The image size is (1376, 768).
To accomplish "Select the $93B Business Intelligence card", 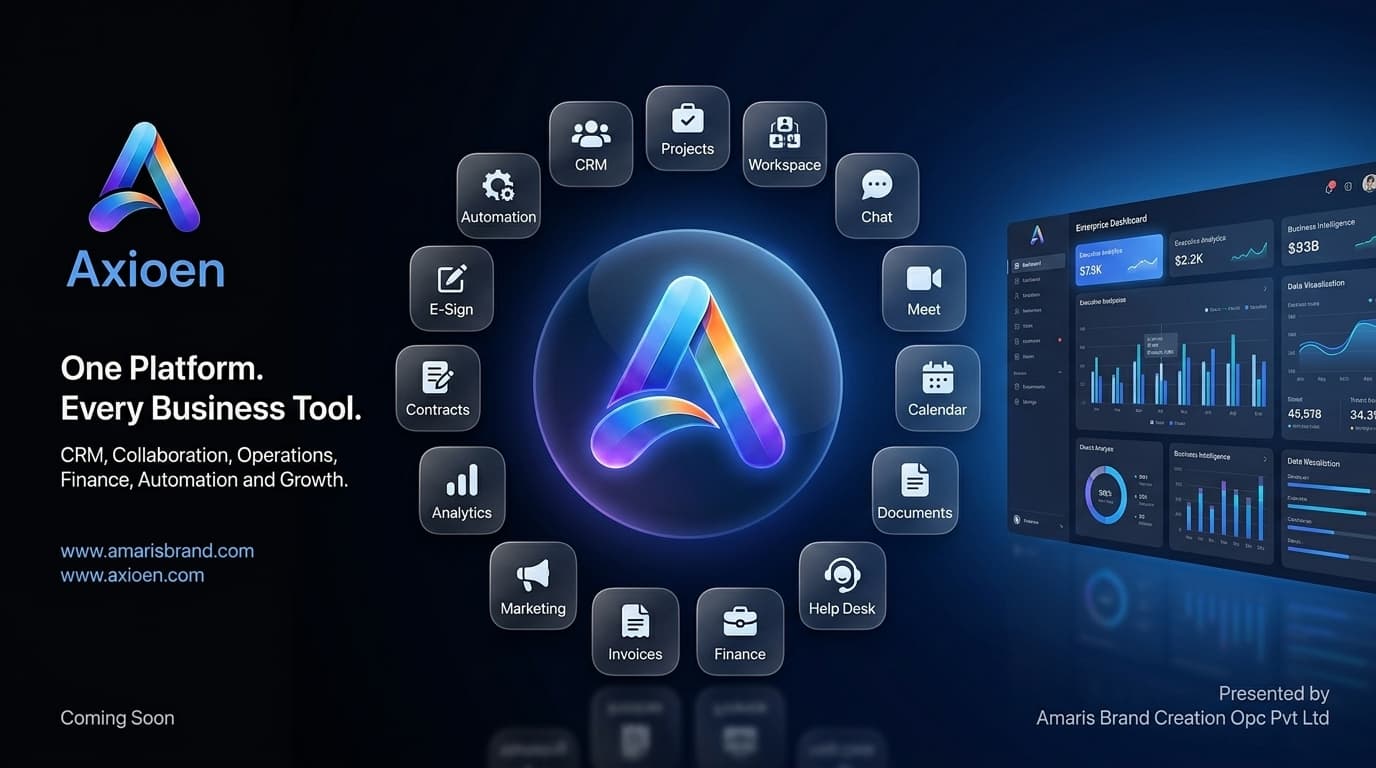I will pyautogui.click(x=1329, y=237).
